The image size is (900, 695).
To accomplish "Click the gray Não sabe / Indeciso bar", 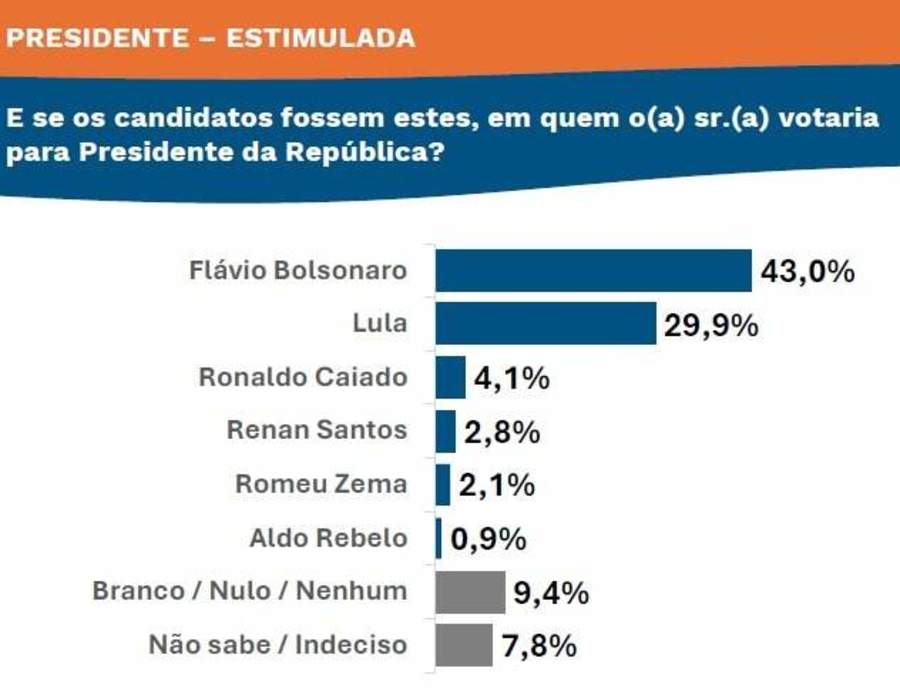I will [x=464, y=645].
